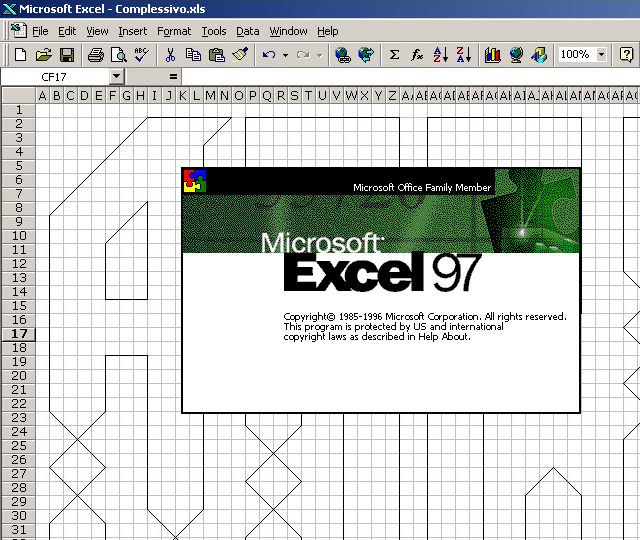
Task: Open the Name Box dropdown arrow
Action: (116, 76)
